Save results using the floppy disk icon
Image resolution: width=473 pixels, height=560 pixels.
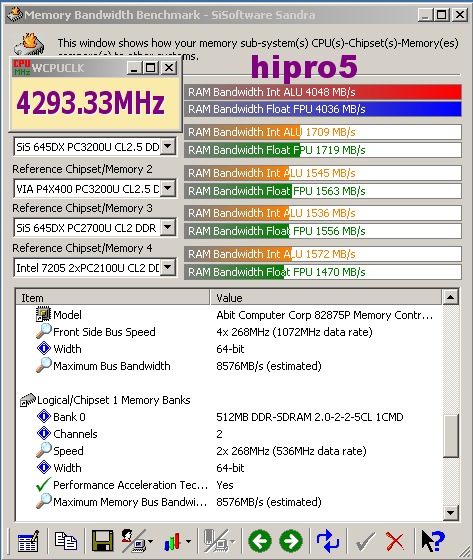103,541
